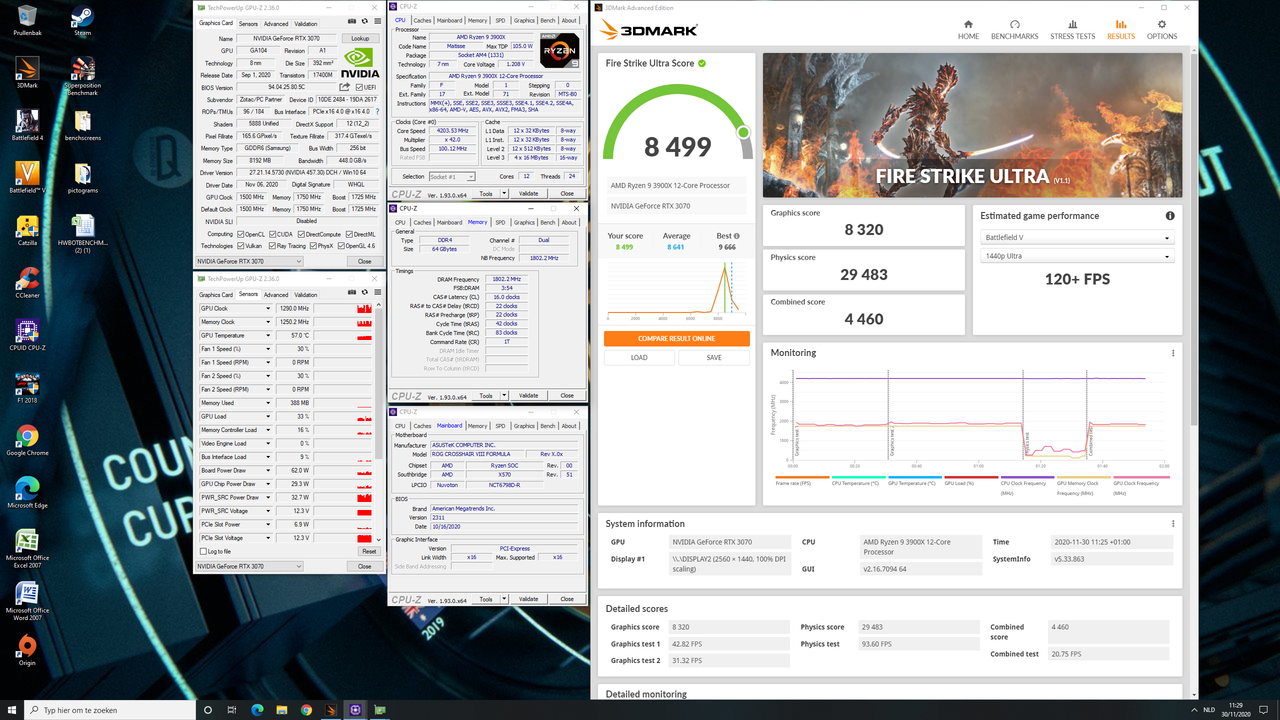Click camera icon in GPU-Z Sensors window
Screen dimensions: 1280x720
351,293
